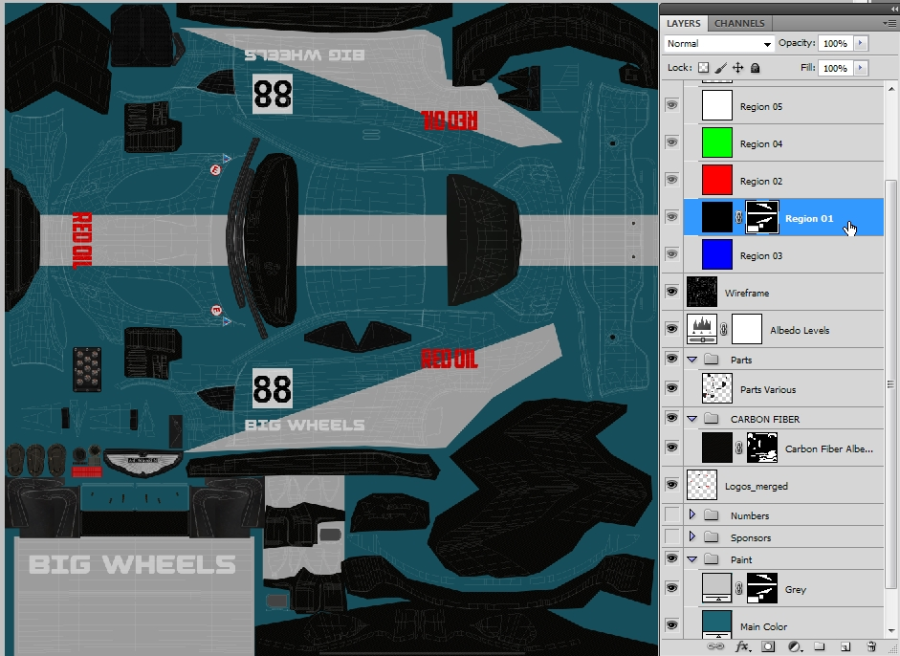Open the Opacity slider arrow
Screen dimensions: 900x656
(860, 43)
